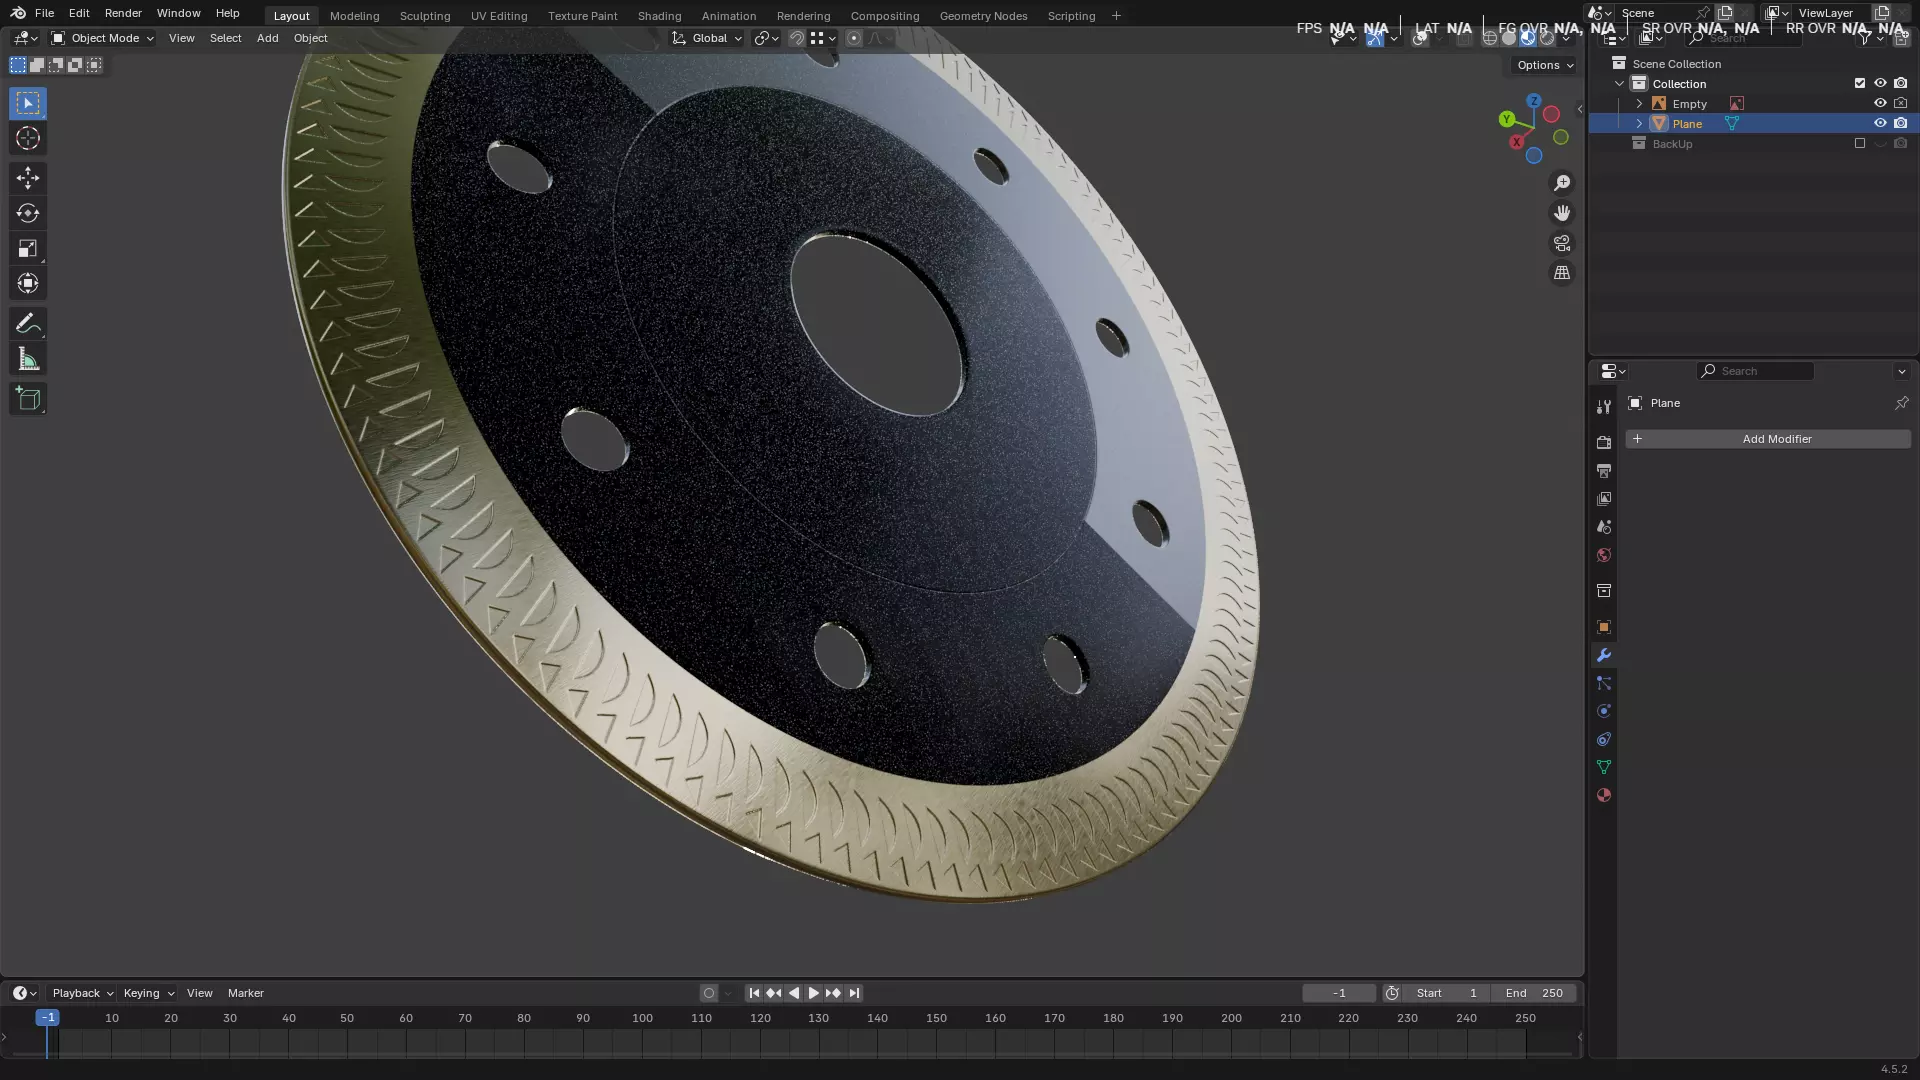Select the Measure tool
This screenshot has width=1920, height=1080.
pos(28,359)
